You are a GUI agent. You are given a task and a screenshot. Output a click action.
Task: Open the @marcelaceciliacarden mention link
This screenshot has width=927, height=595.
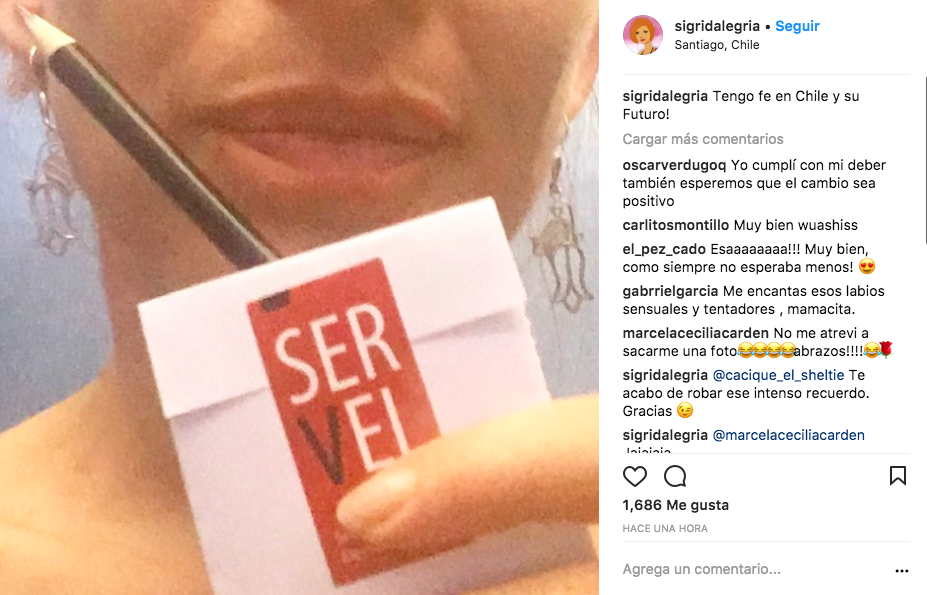coord(789,435)
